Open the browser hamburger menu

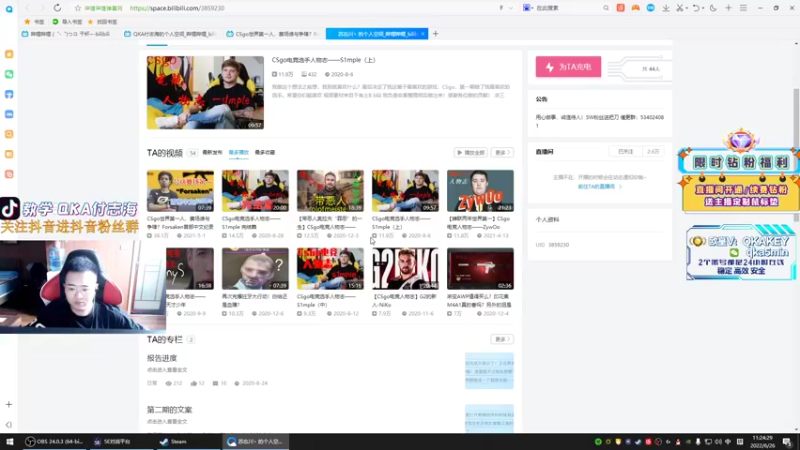743,8
